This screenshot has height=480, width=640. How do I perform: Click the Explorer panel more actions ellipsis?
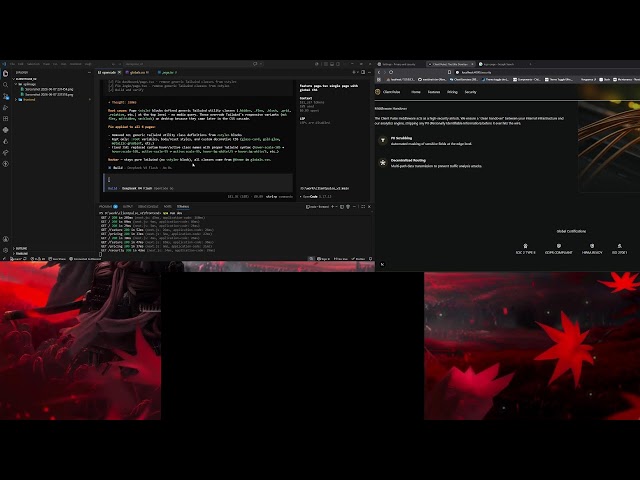click(x=89, y=73)
